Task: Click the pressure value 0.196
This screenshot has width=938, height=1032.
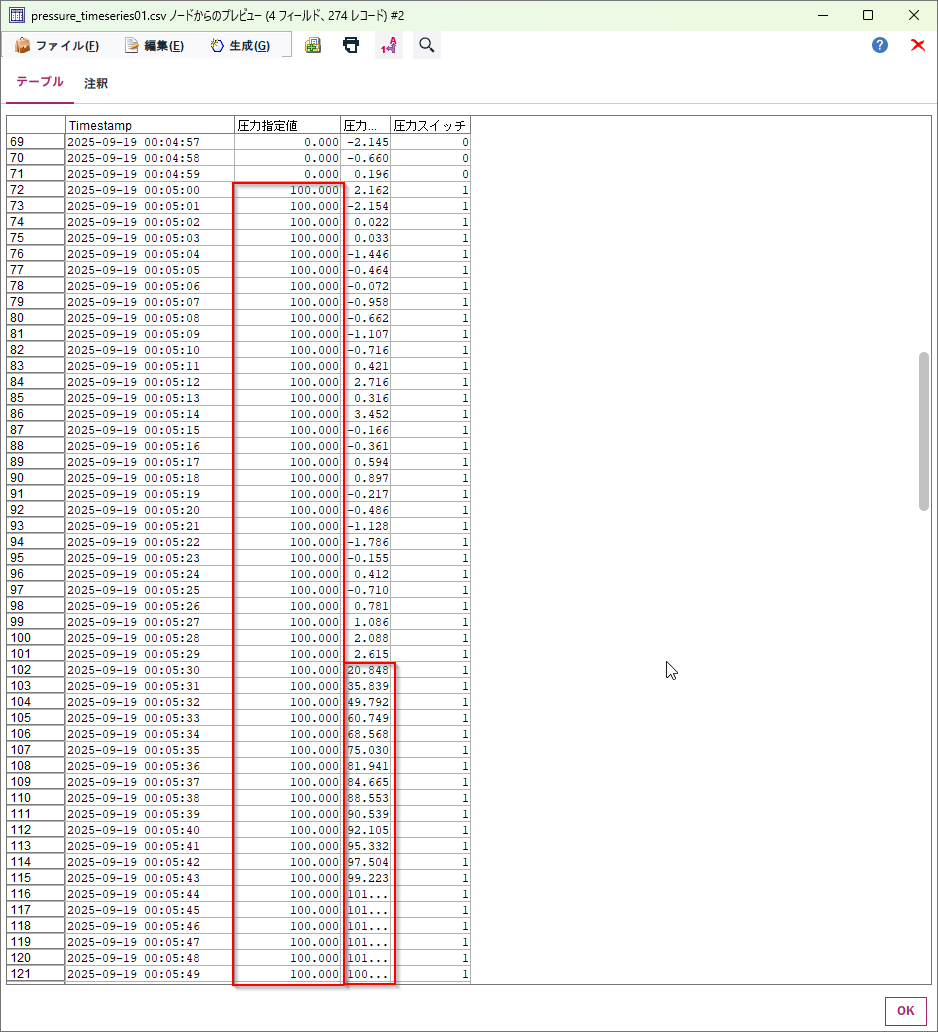Action: [371, 174]
